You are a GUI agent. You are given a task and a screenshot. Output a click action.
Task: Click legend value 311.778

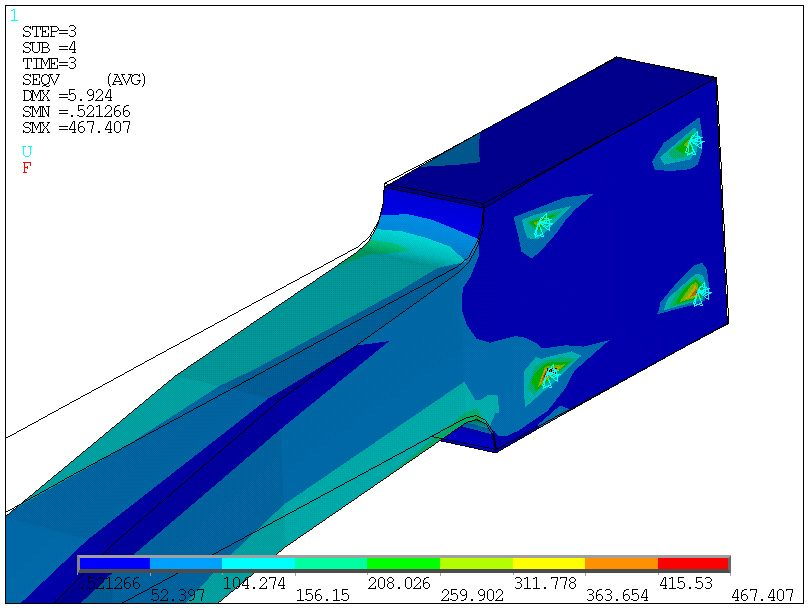coord(544,584)
